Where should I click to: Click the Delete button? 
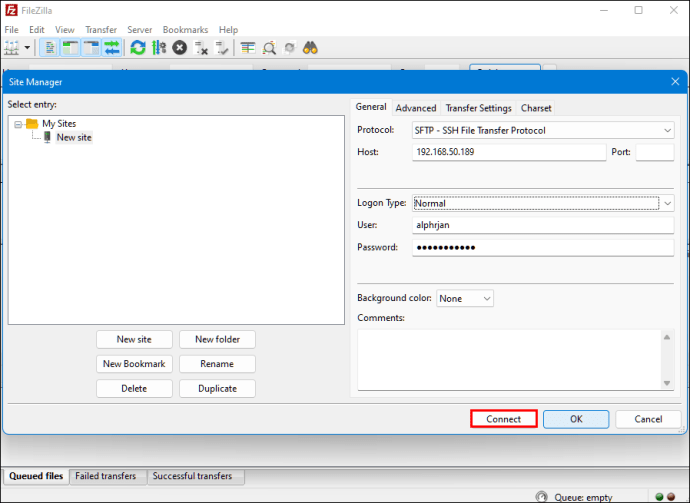click(134, 389)
